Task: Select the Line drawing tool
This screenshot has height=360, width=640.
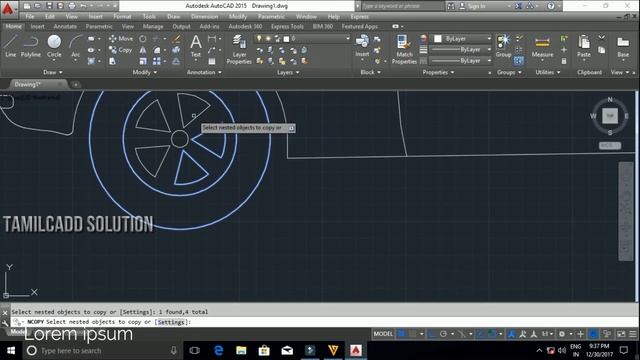Action: pyautogui.click(x=10, y=46)
